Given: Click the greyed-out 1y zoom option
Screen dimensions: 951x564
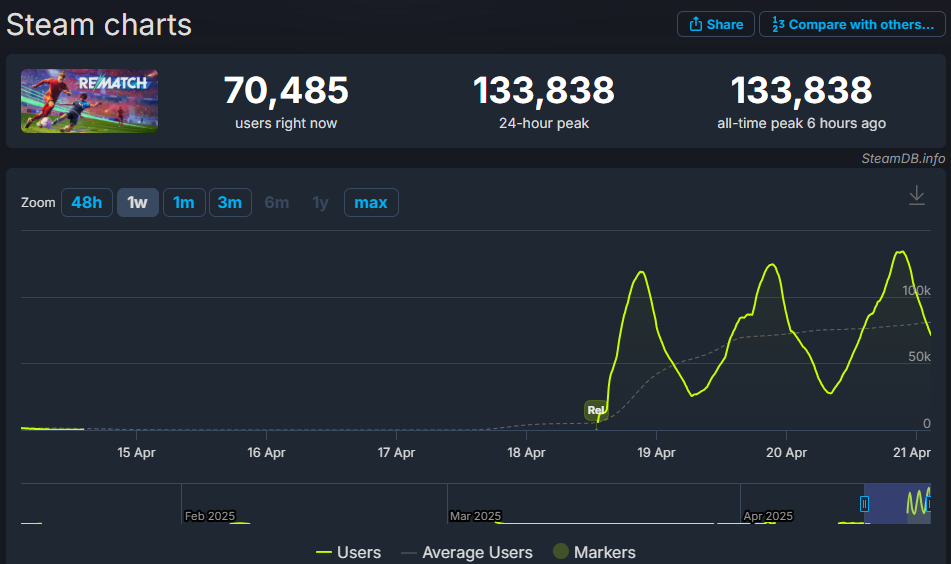Looking at the screenshot, I should 320,203.
